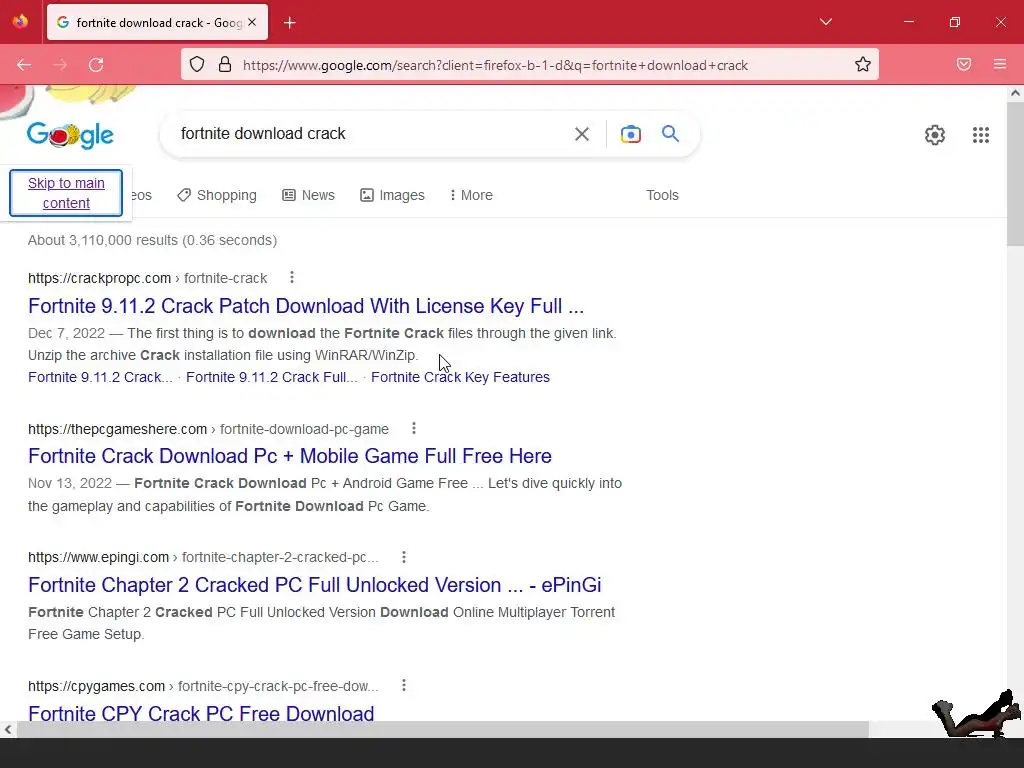This screenshot has height=768, width=1024.
Task: Open Fortnite CPY Crack PC Free Download
Action: (201, 712)
